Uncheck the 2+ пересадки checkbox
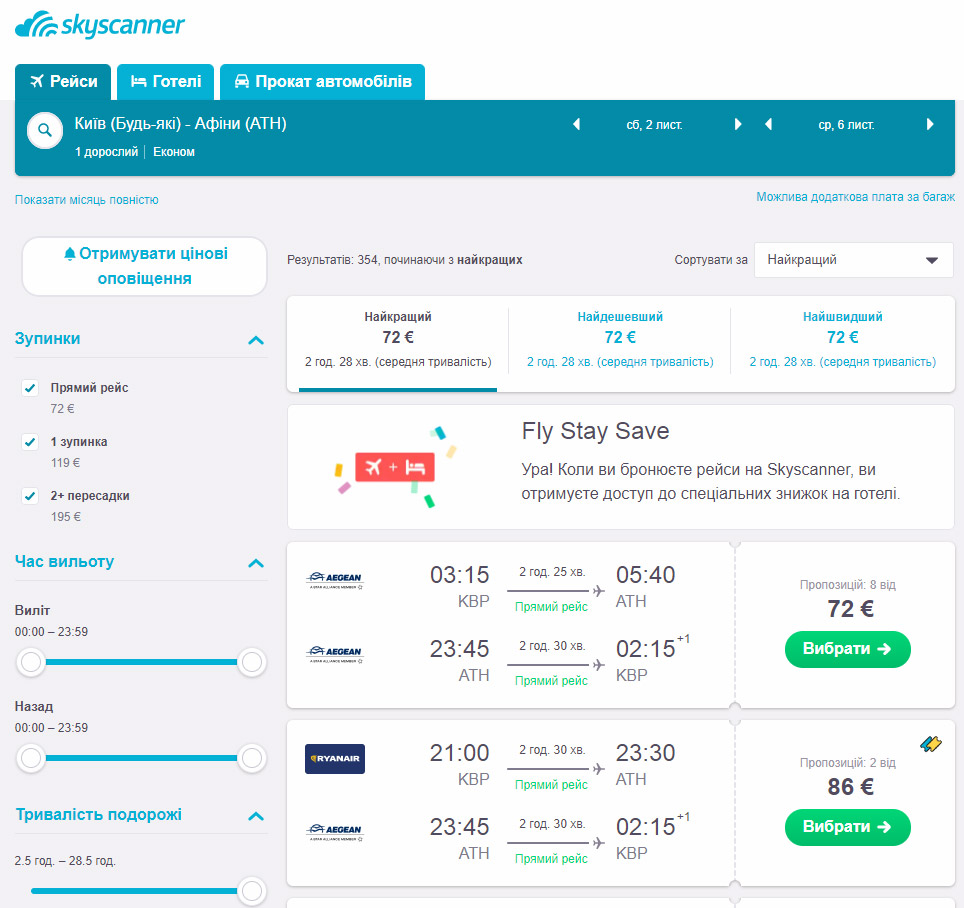Image resolution: width=964 pixels, height=908 pixels. point(30,496)
